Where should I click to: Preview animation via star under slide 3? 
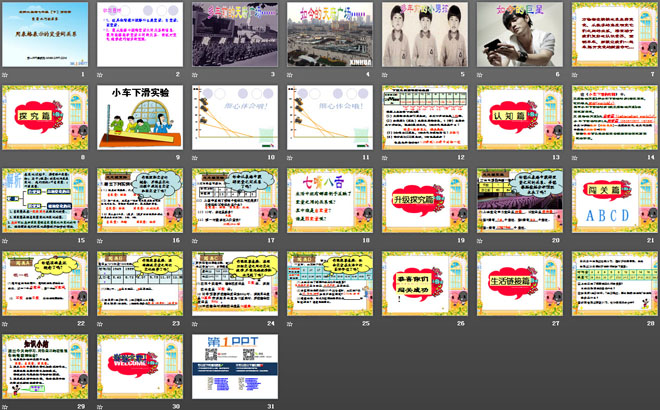tap(195, 75)
